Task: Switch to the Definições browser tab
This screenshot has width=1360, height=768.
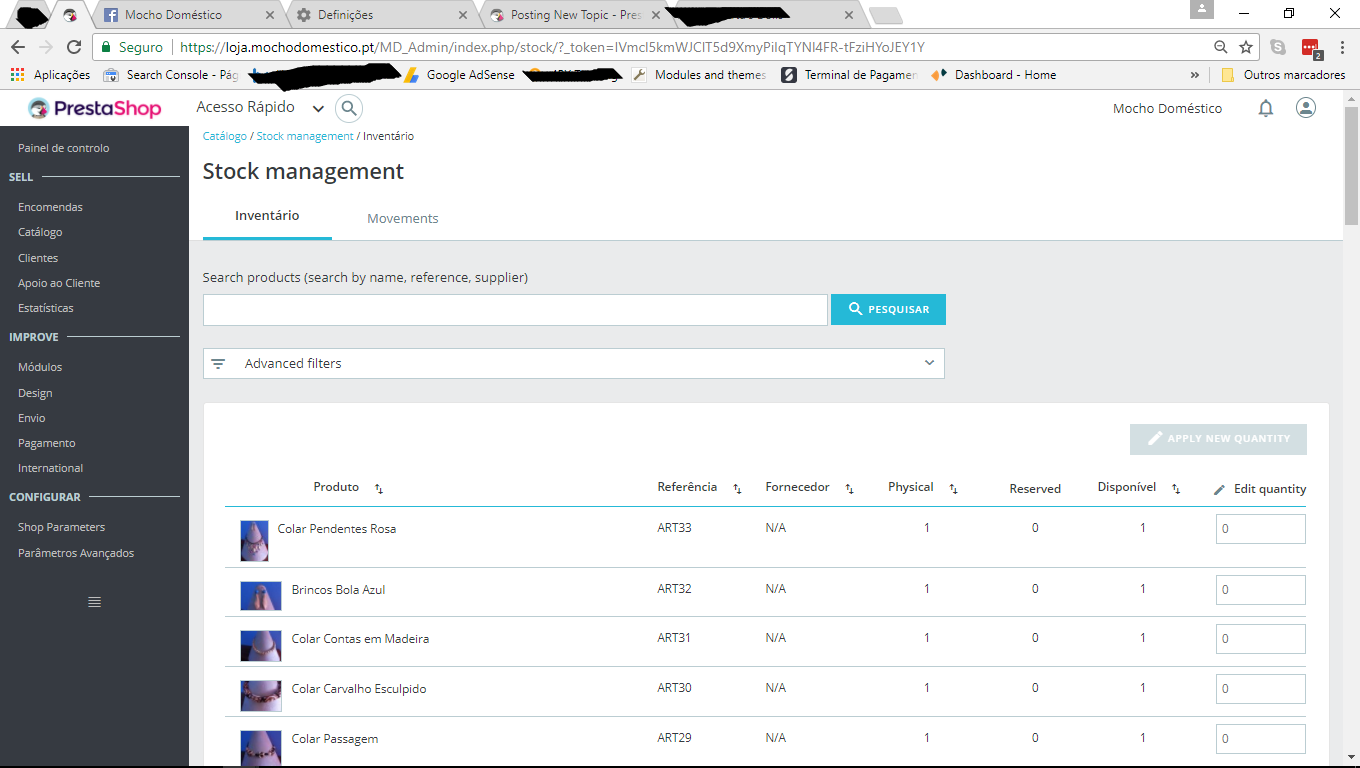Action: (381, 15)
